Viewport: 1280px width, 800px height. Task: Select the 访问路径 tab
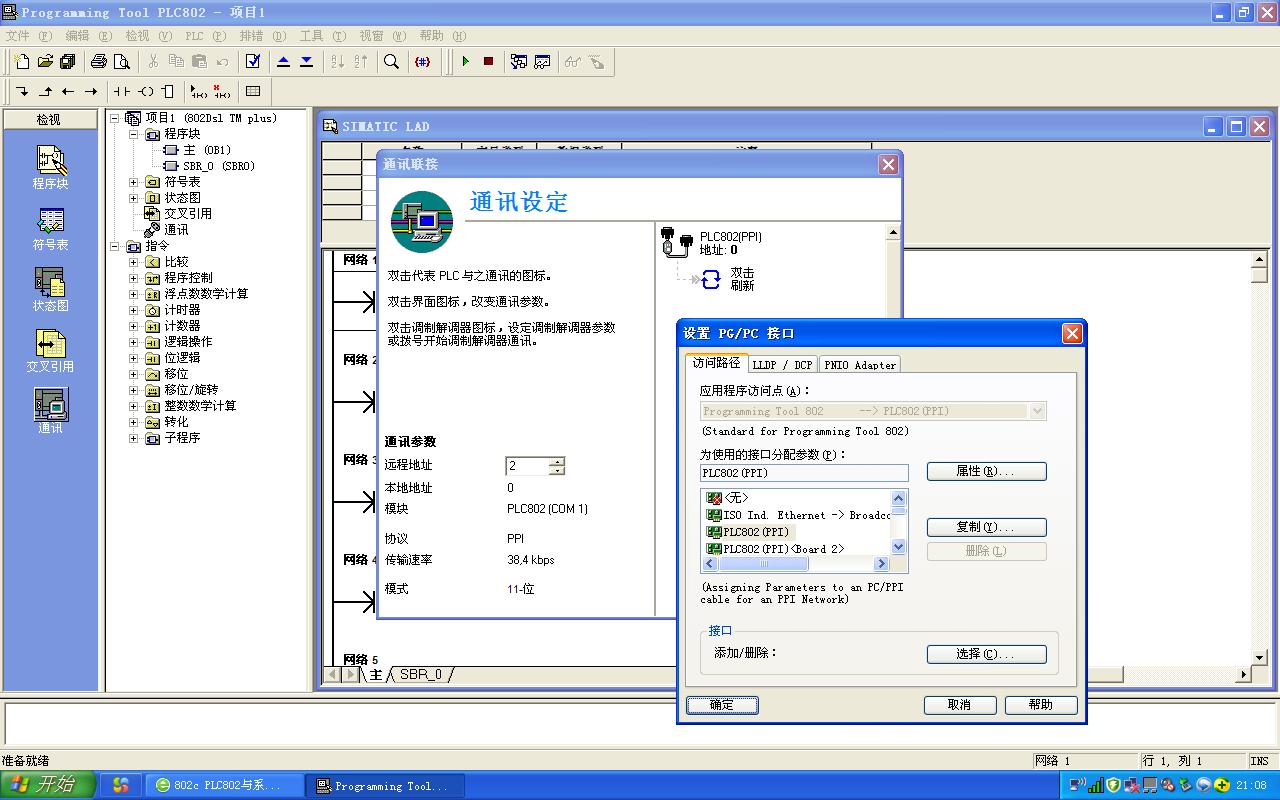click(716, 363)
